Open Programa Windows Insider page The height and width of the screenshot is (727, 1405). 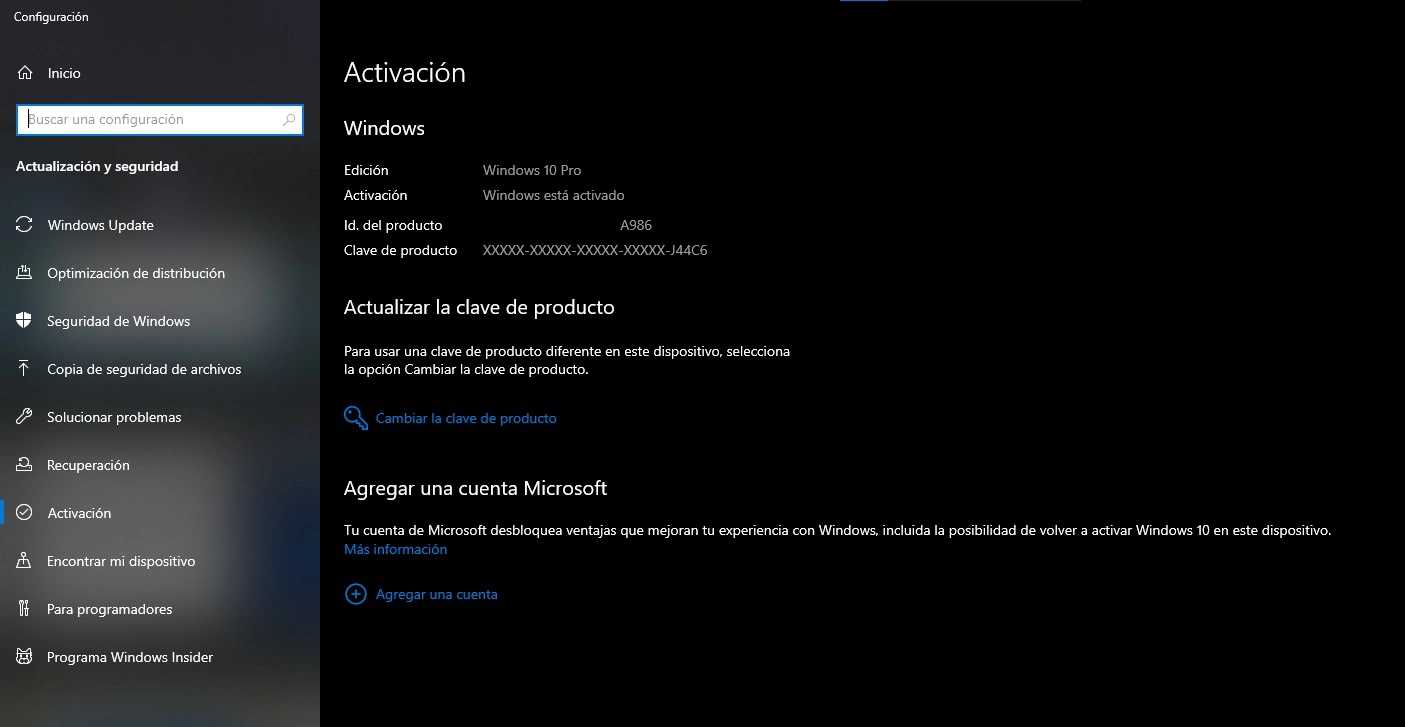[160, 657]
